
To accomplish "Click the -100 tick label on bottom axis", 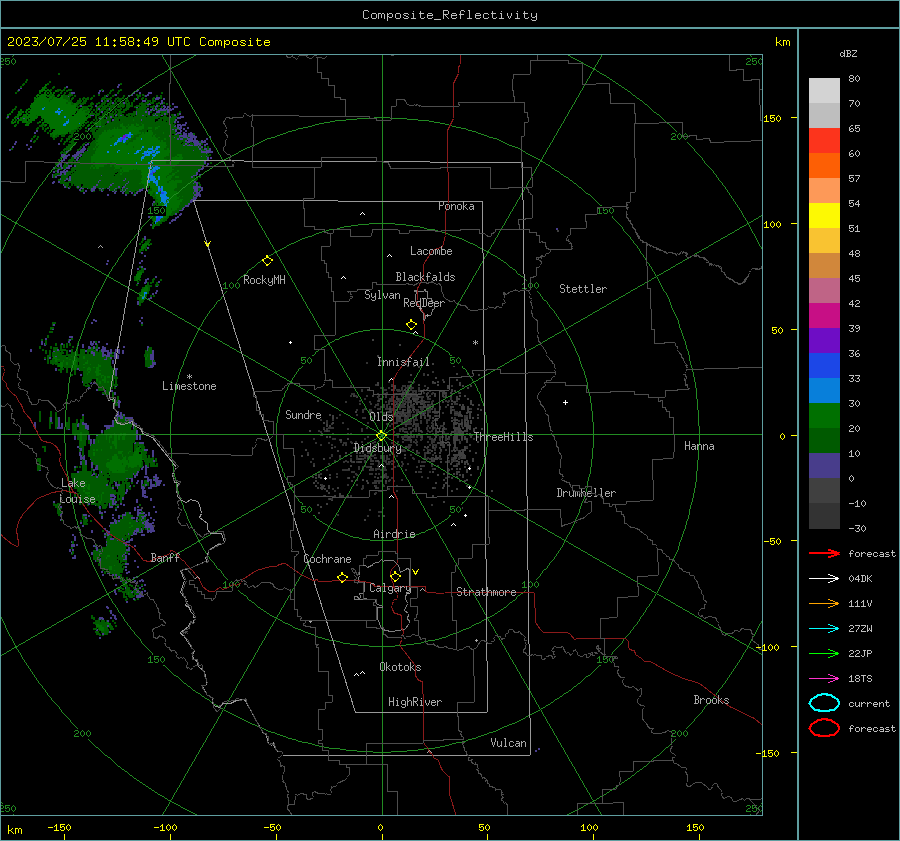I will 165,827.
